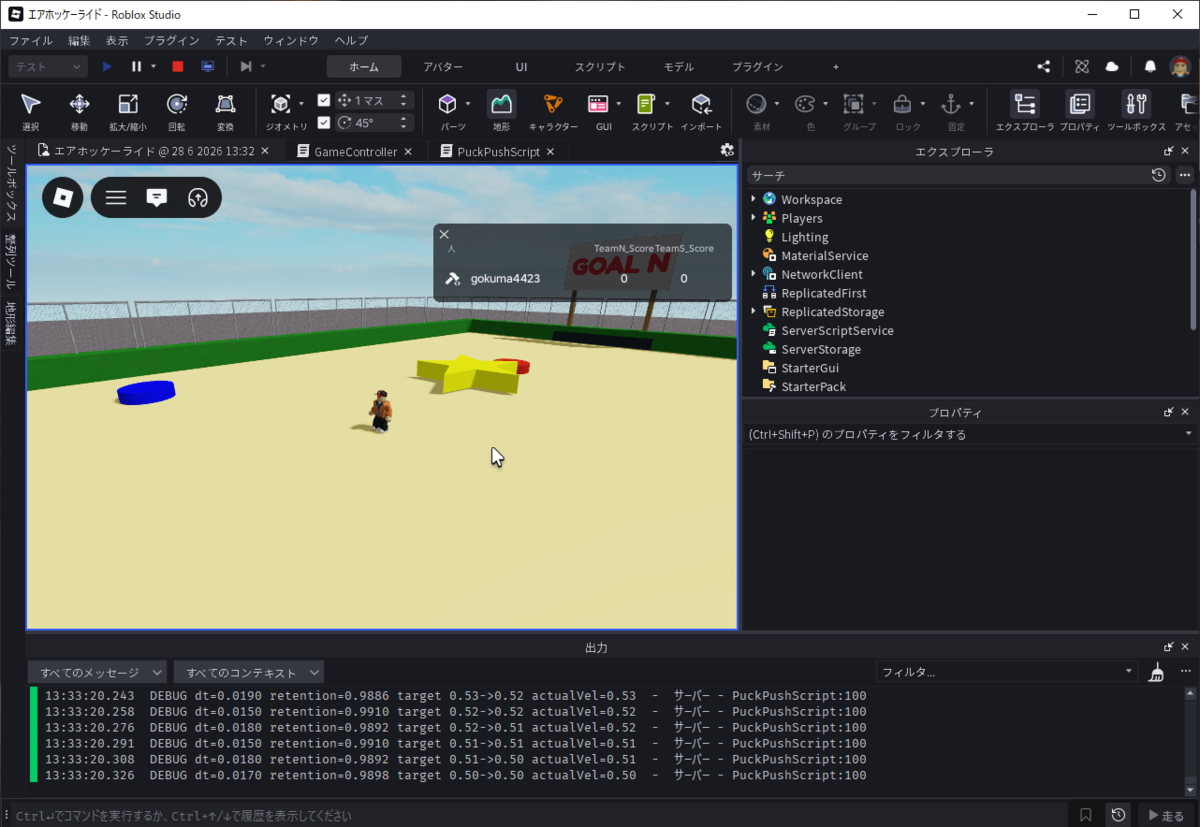The height and width of the screenshot is (827, 1200).
Task: Click the share icon in top bar
Action: click(1043, 66)
